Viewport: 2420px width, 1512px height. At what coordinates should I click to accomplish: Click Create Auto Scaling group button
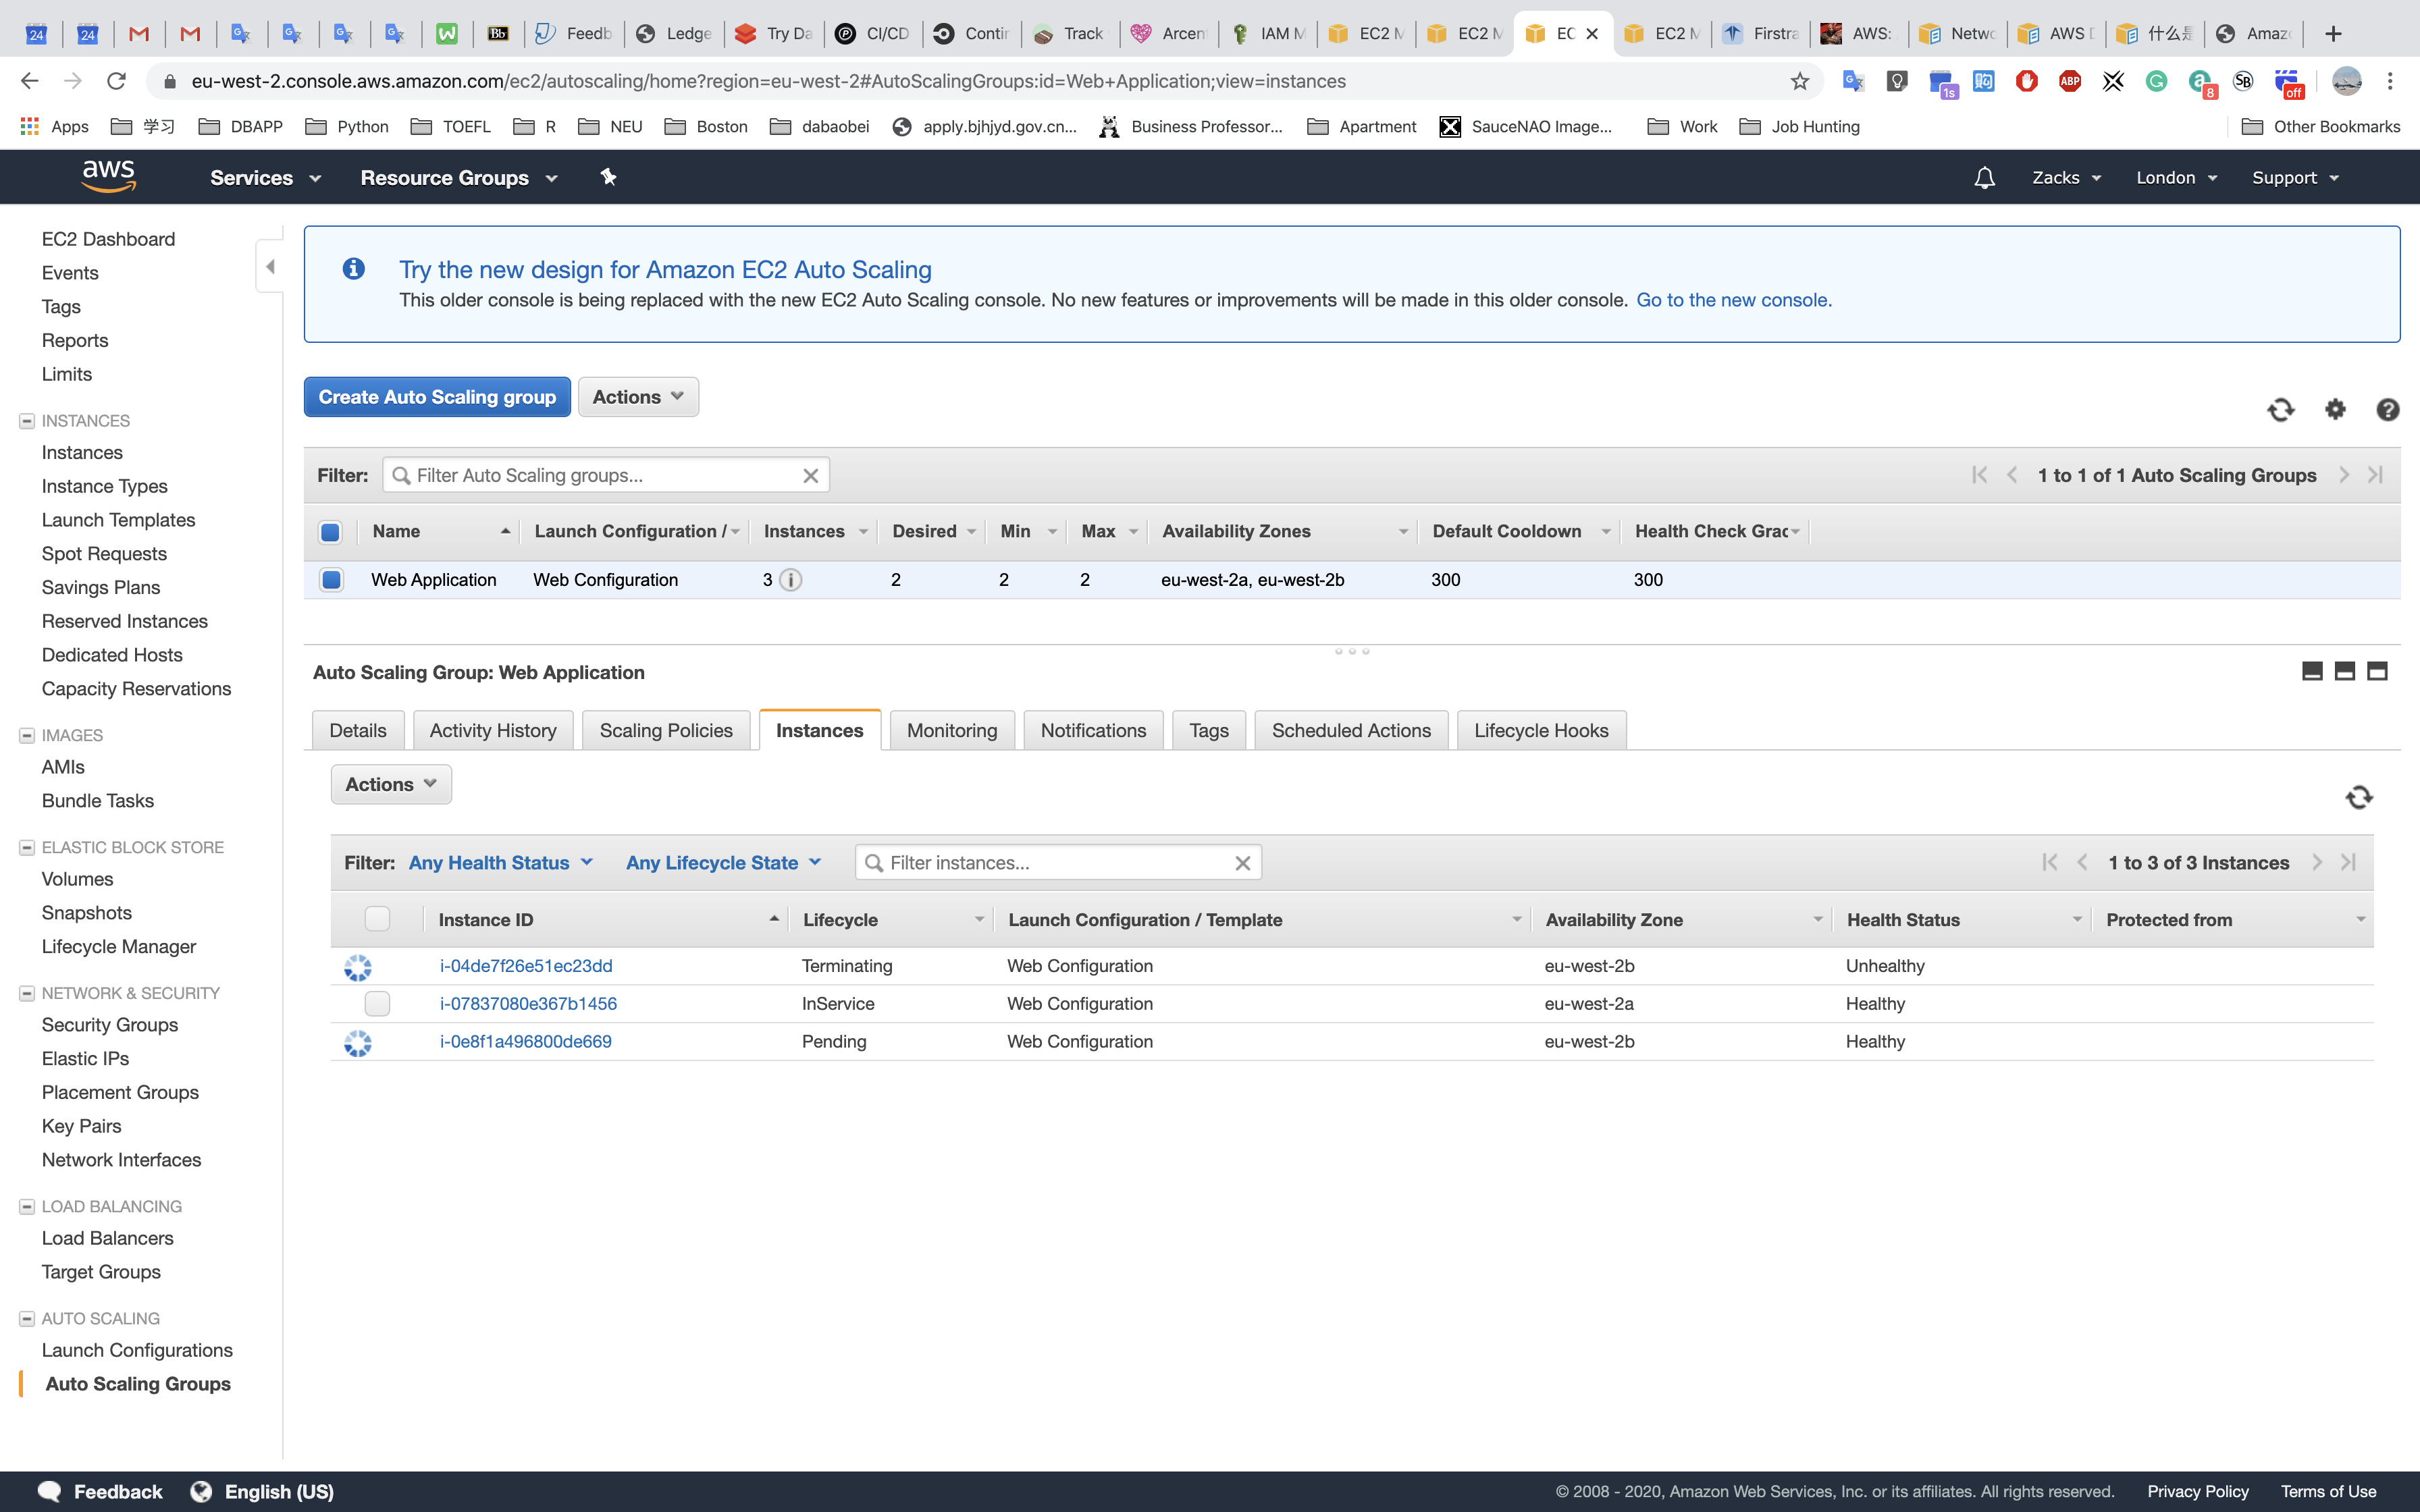click(437, 397)
